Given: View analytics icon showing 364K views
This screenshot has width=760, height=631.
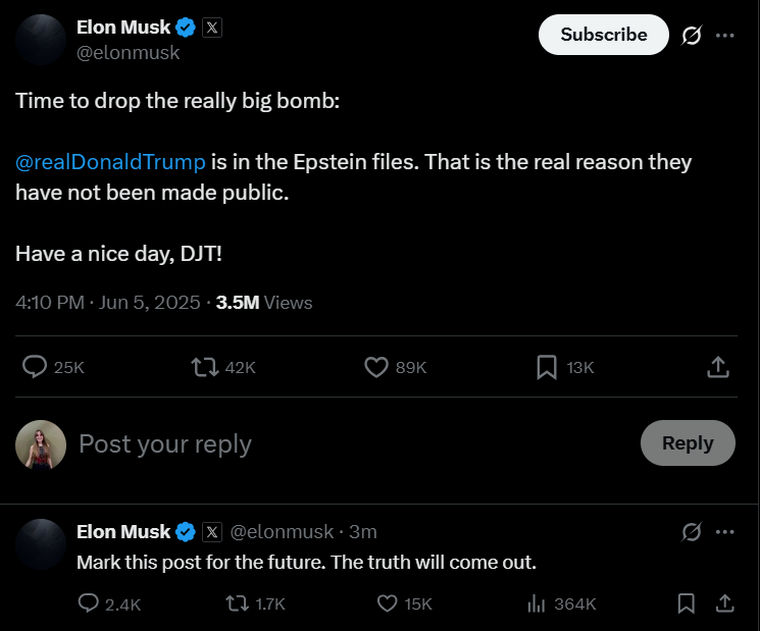Looking at the screenshot, I should click(536, 604).
